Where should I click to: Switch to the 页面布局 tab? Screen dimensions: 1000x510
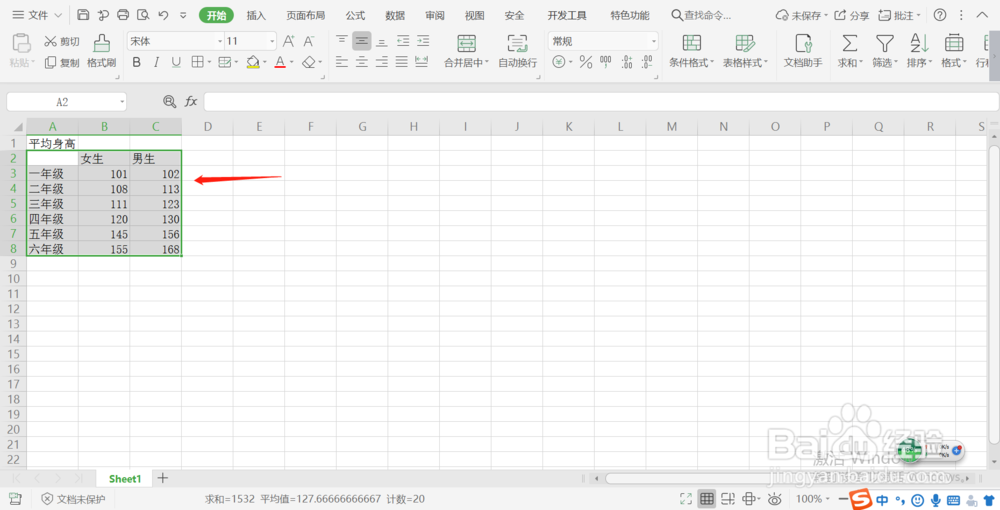[305, 15]
